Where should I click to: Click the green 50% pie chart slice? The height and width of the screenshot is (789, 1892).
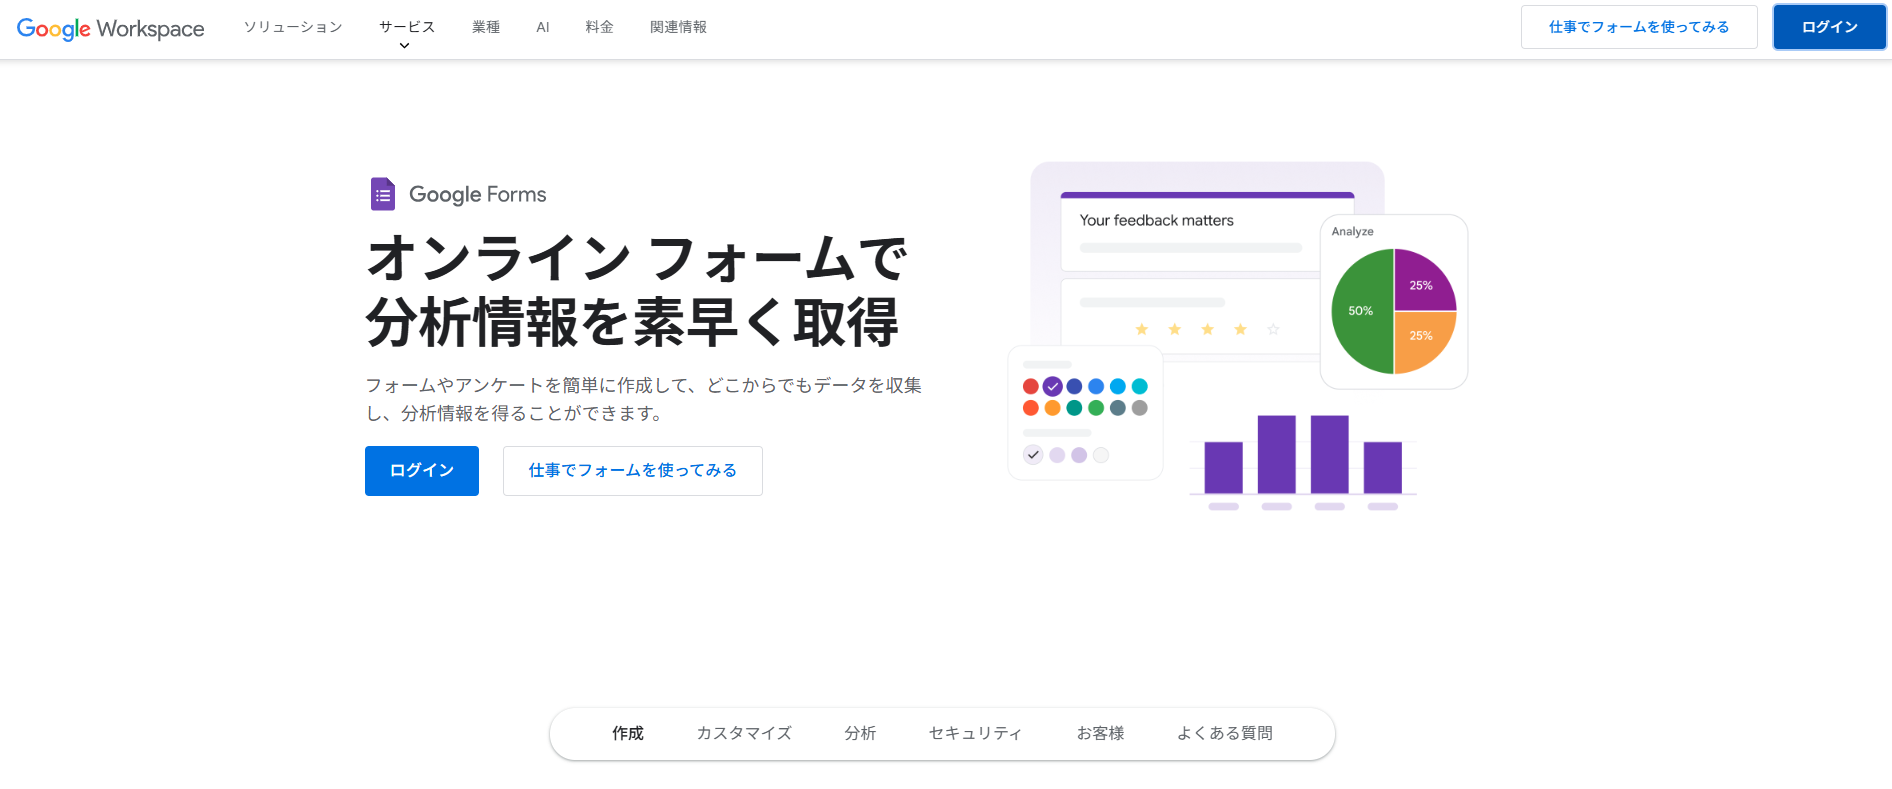click(x=1360, y=311)
